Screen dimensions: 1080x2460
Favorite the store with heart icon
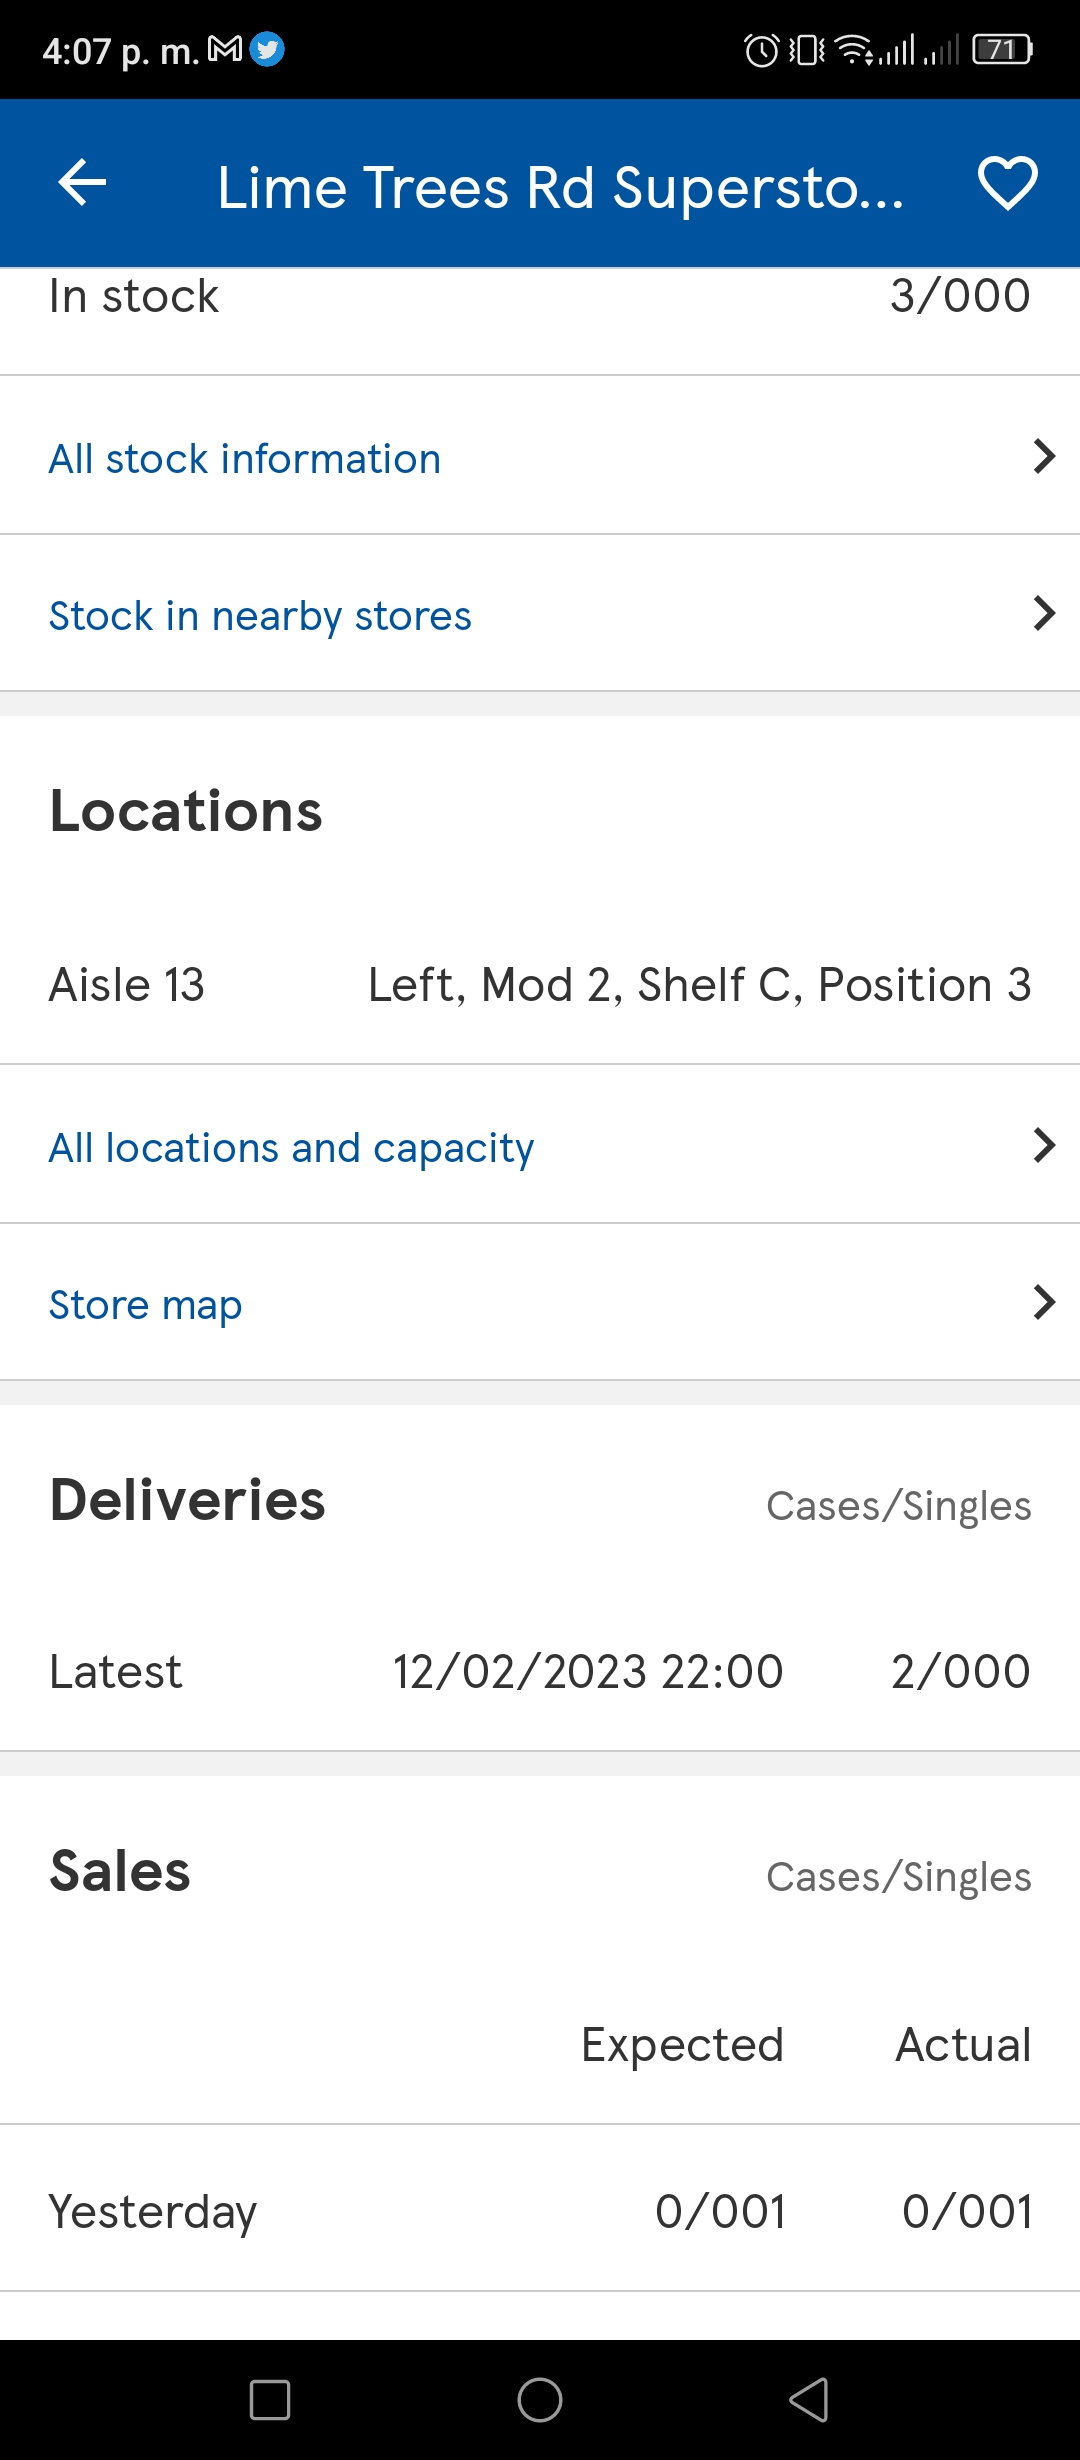point(1007,183)
